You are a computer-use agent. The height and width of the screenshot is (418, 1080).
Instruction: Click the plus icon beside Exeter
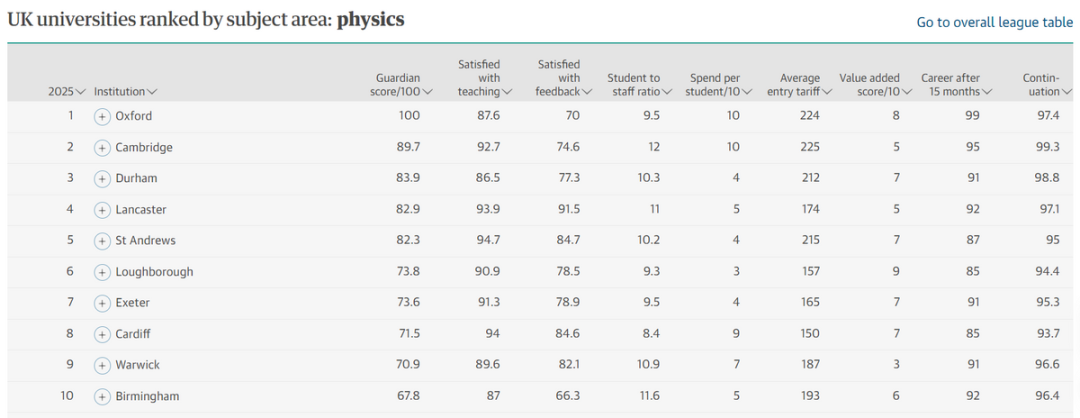coord(101,303)
